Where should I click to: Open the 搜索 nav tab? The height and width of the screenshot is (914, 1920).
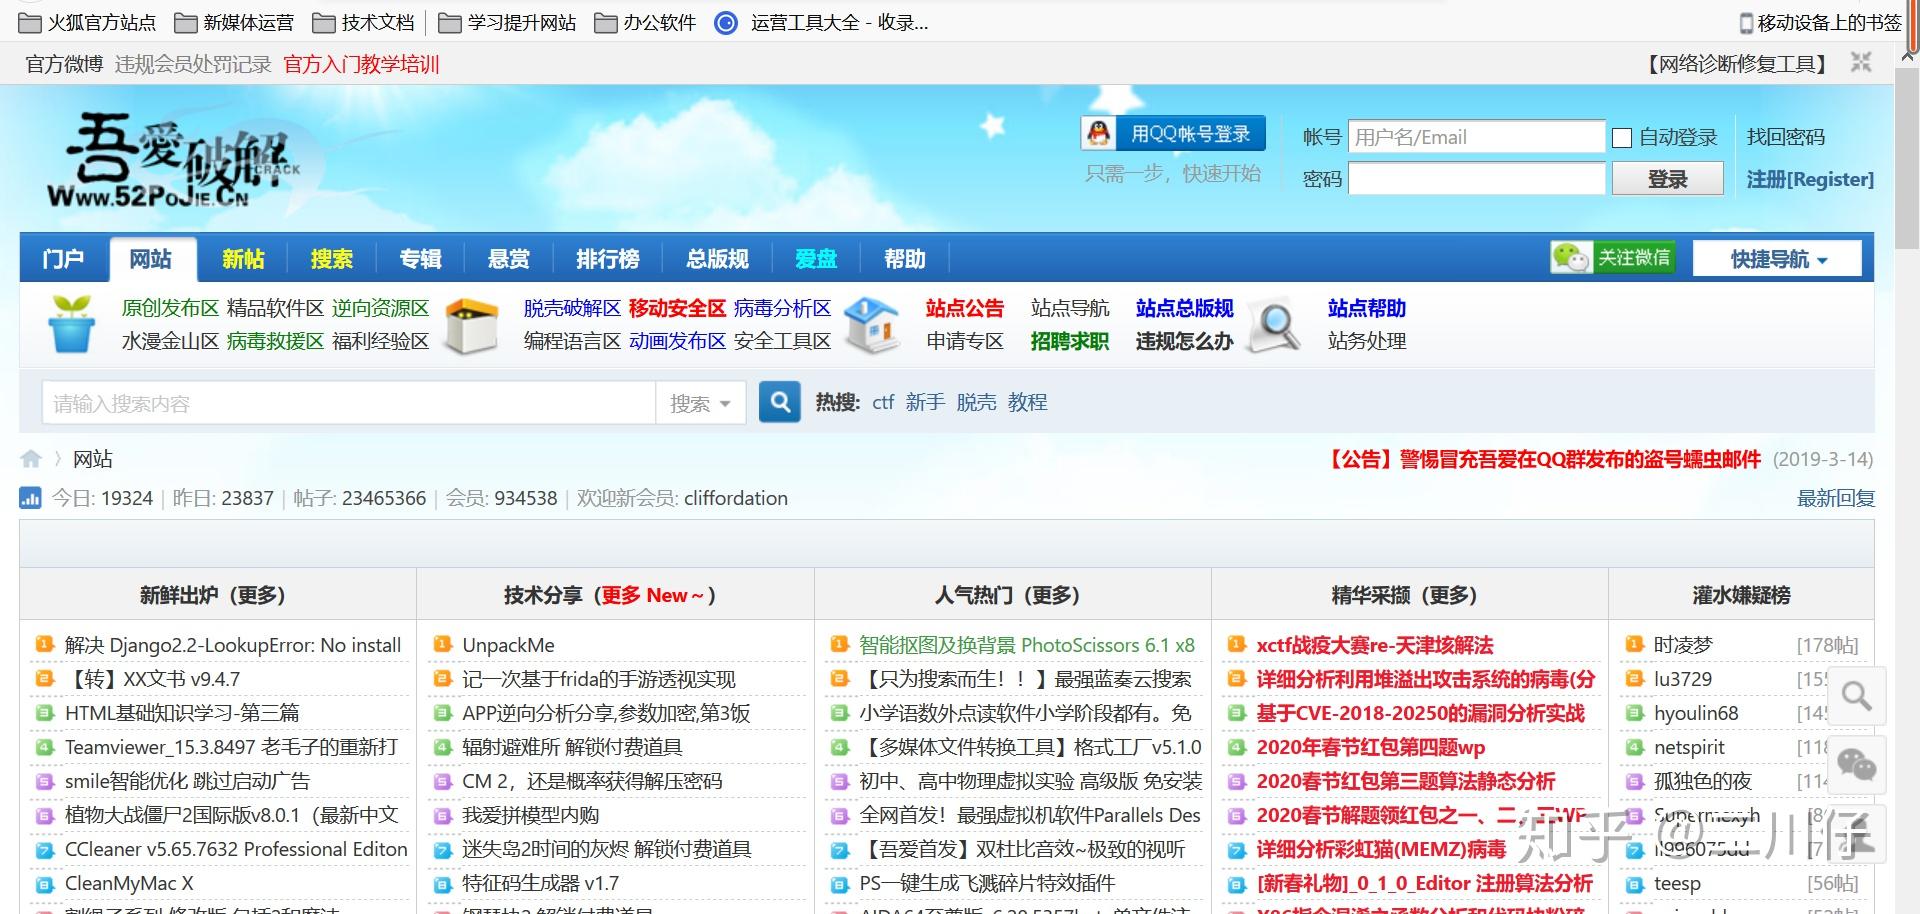pos(331,259)
